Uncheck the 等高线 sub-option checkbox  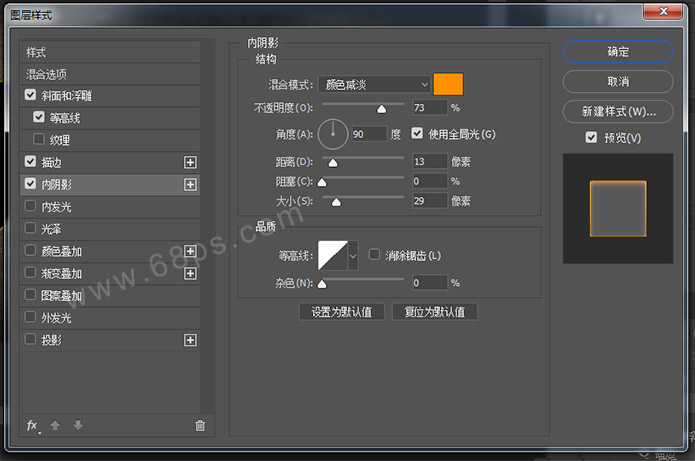point(39,117)
